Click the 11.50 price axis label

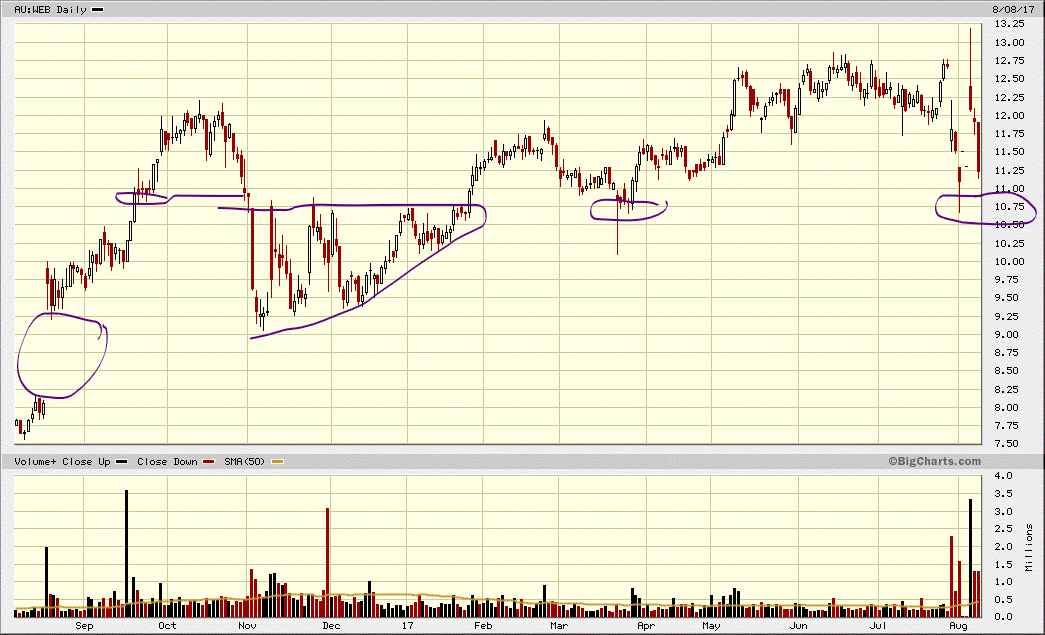[x=1009, y=151]
